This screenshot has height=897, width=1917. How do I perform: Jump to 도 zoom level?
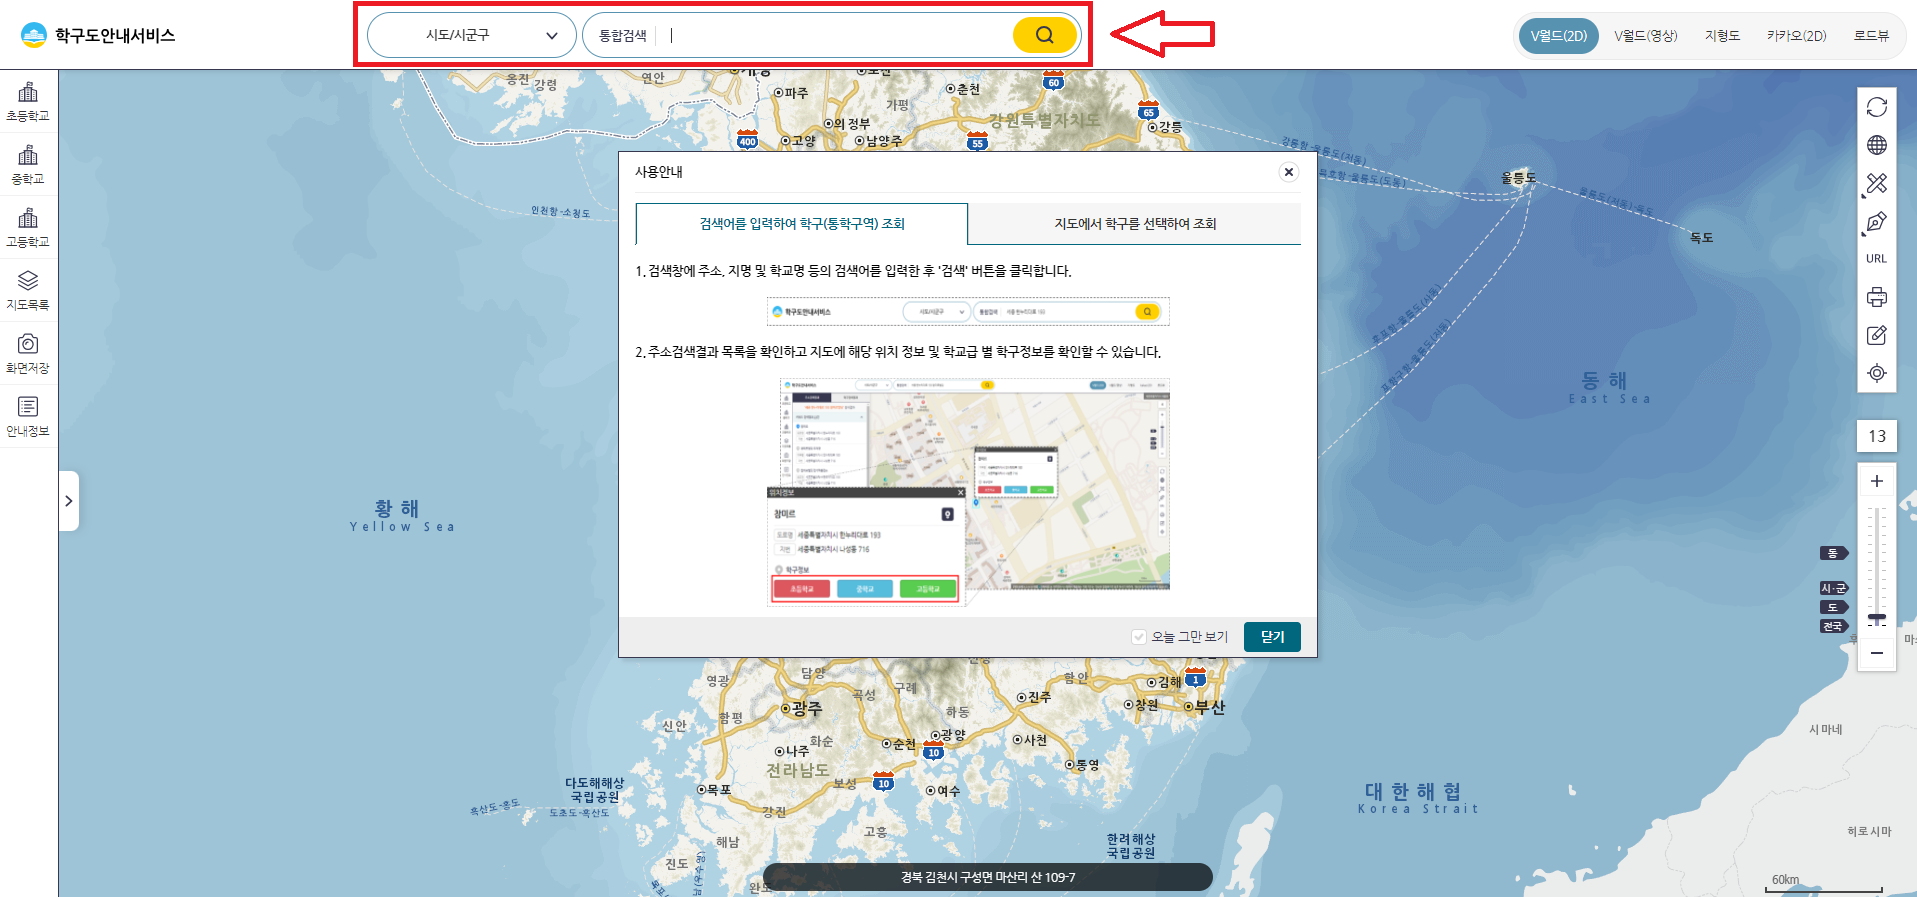[x=1833, y=607]
